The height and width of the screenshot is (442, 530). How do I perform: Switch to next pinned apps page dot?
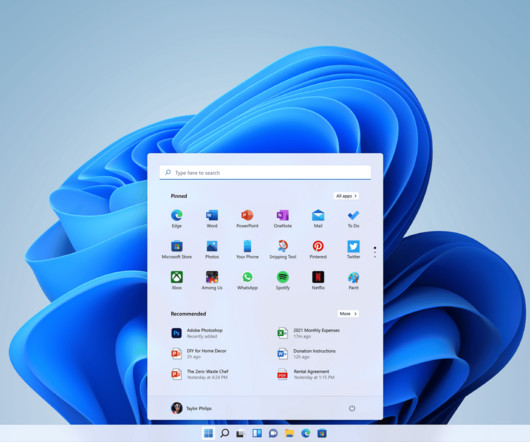pos(375,253)
